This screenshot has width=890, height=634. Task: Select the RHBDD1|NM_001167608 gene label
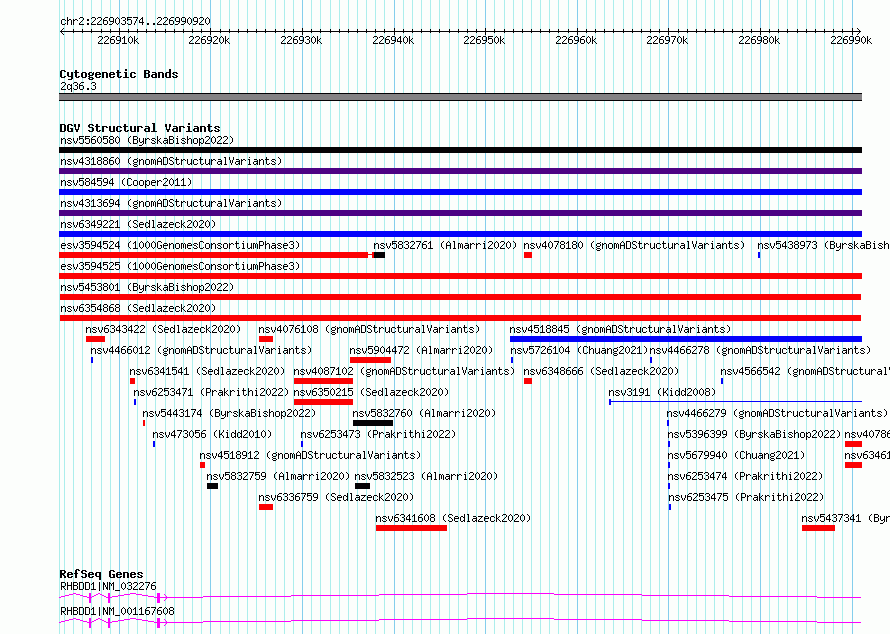click(117, 611)
